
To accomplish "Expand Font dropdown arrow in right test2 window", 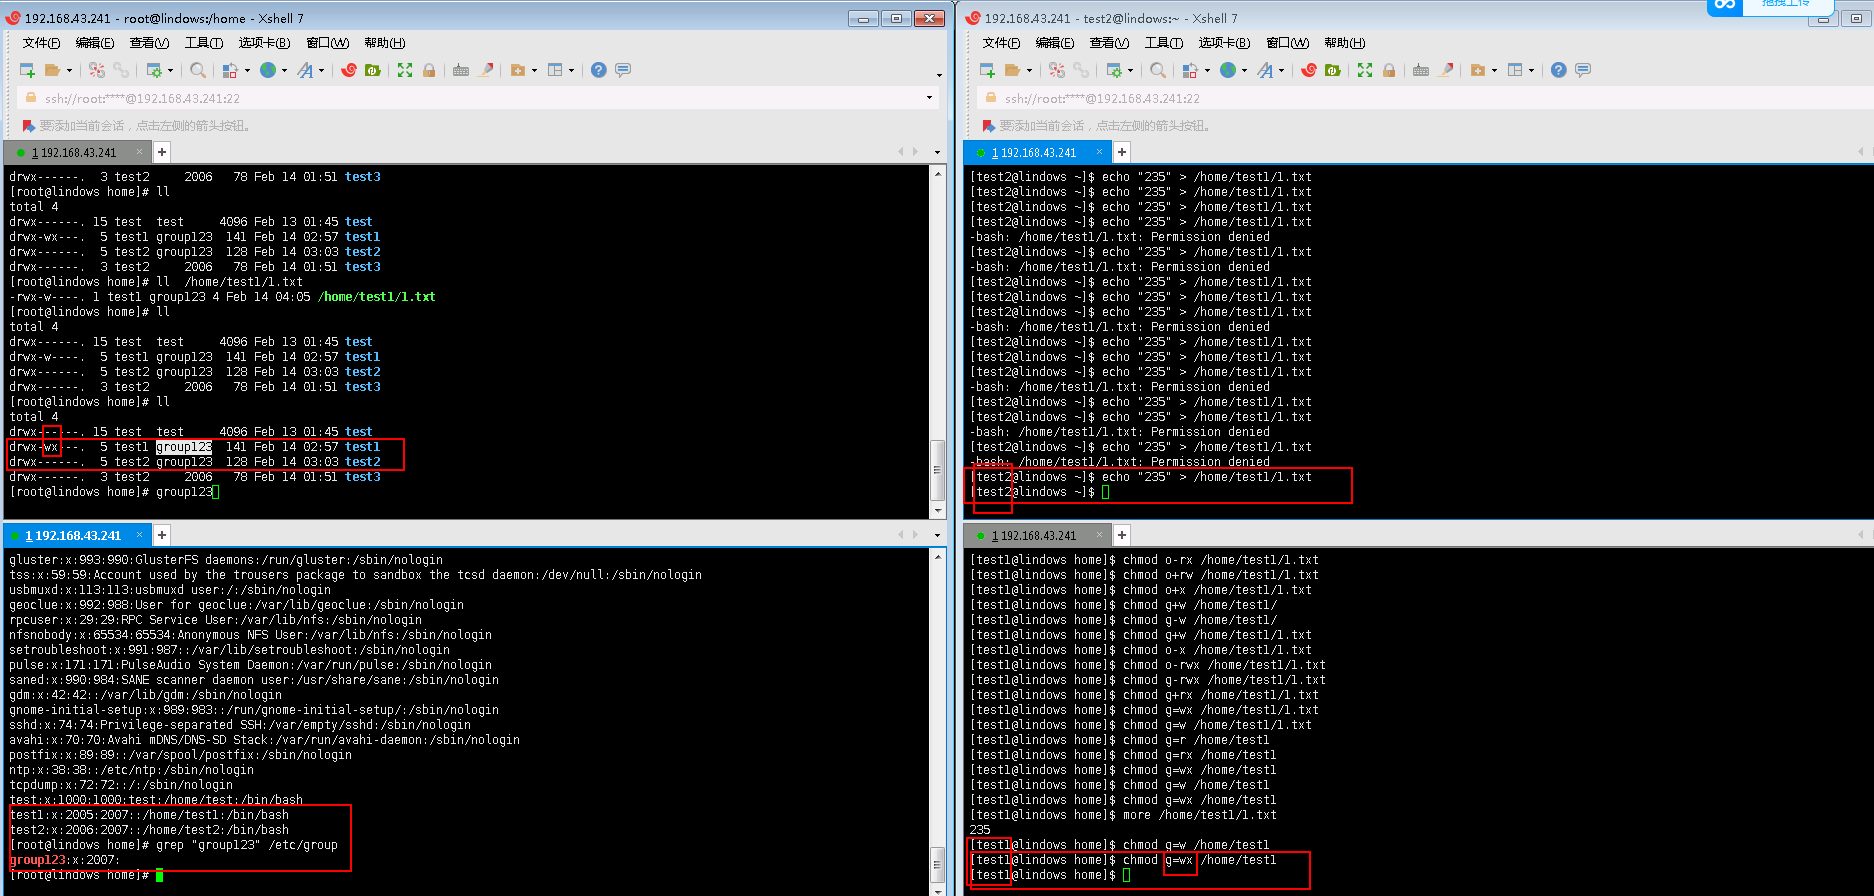I will (x=1282, y=71).
